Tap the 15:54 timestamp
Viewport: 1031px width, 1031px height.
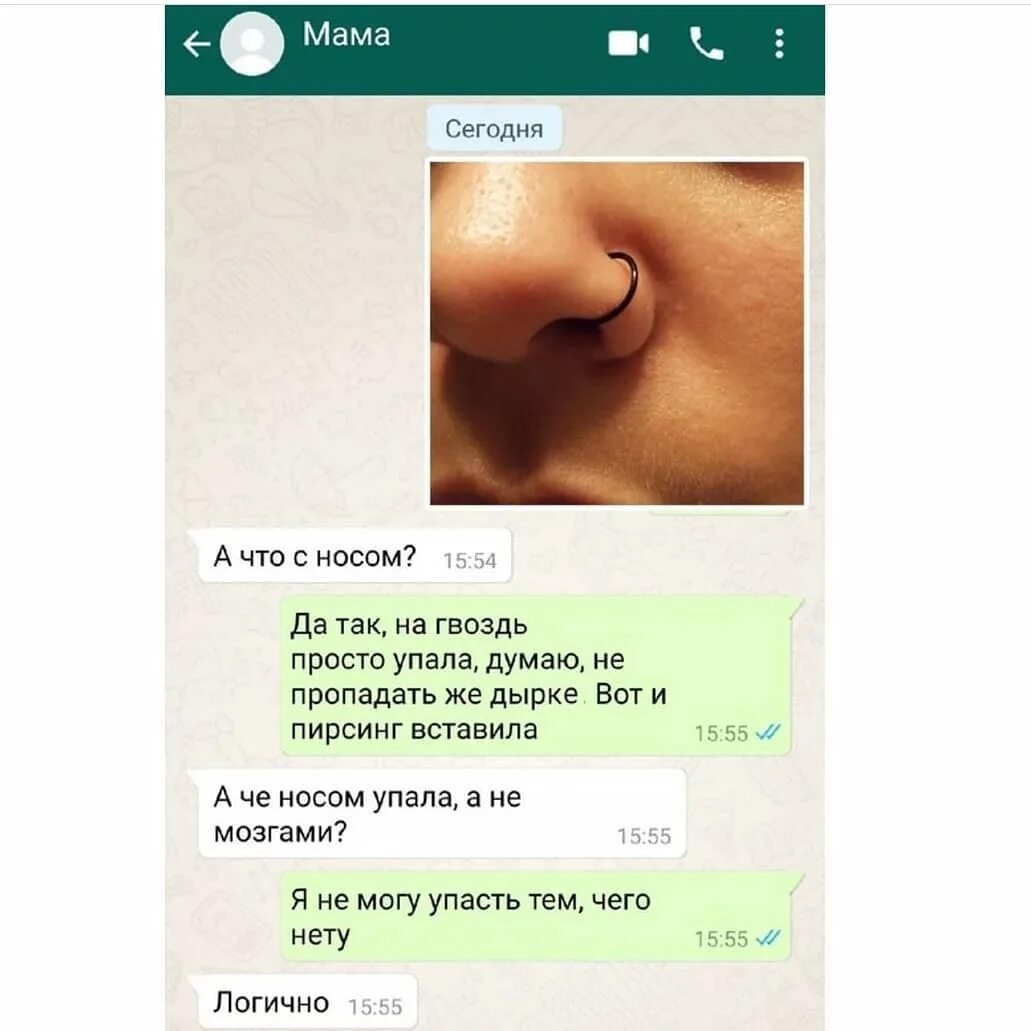coord(469,561)
